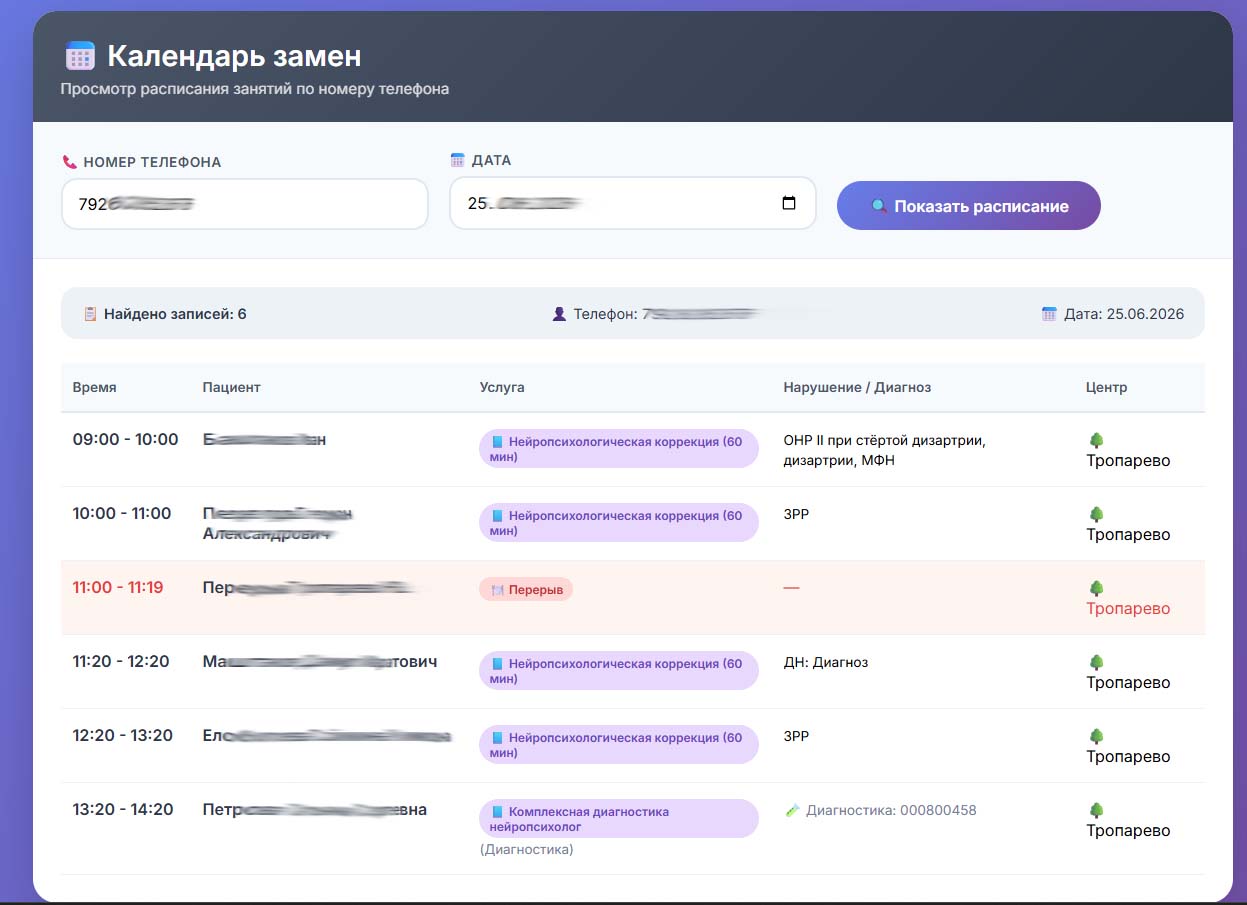Click the tree icon in the 13:20 - 14:20 row
1247x905 pixels.
(x=1096, y=810)
